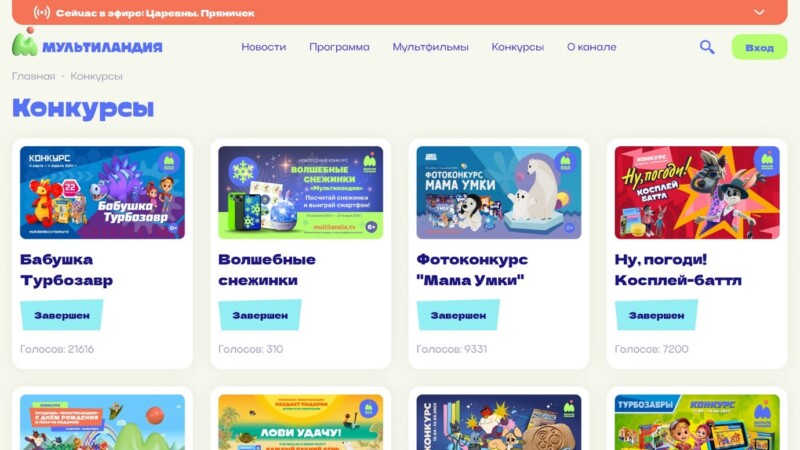Click the Мультиландия logo
The width and height of the screenshot is (800, 450).
coord(87,43)
